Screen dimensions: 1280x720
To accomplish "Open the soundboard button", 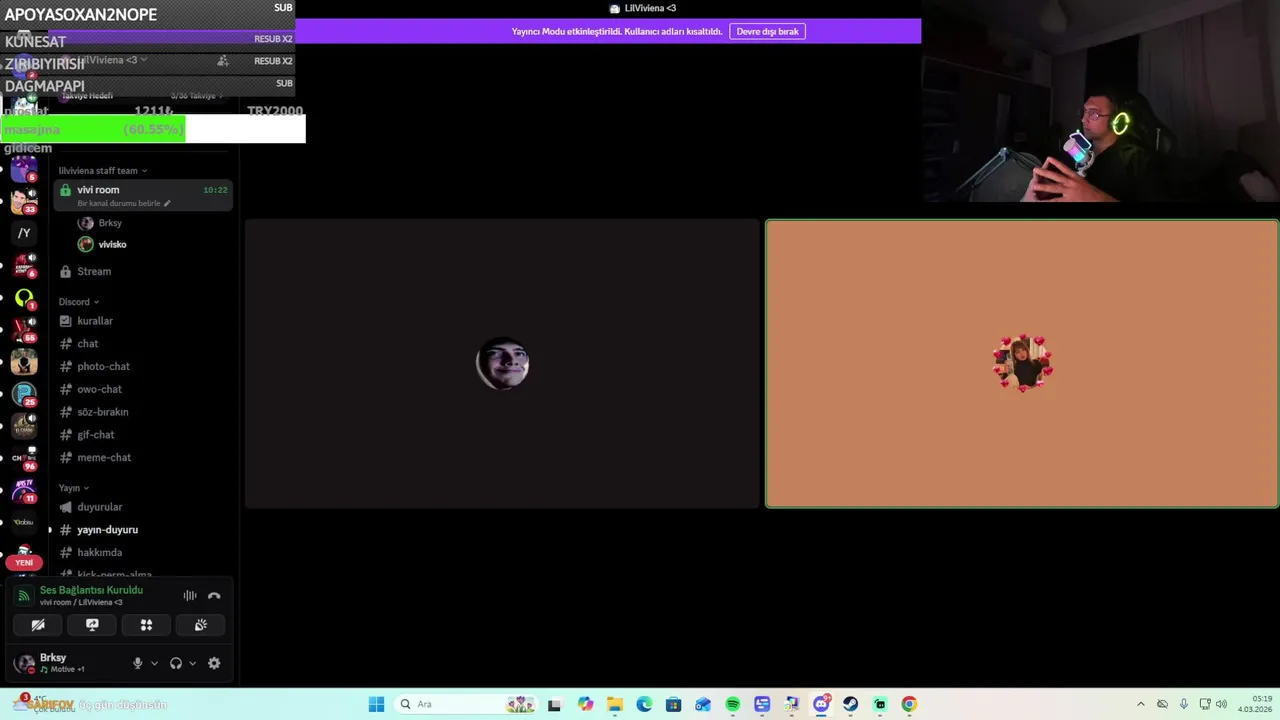I will tap(200, 625).
